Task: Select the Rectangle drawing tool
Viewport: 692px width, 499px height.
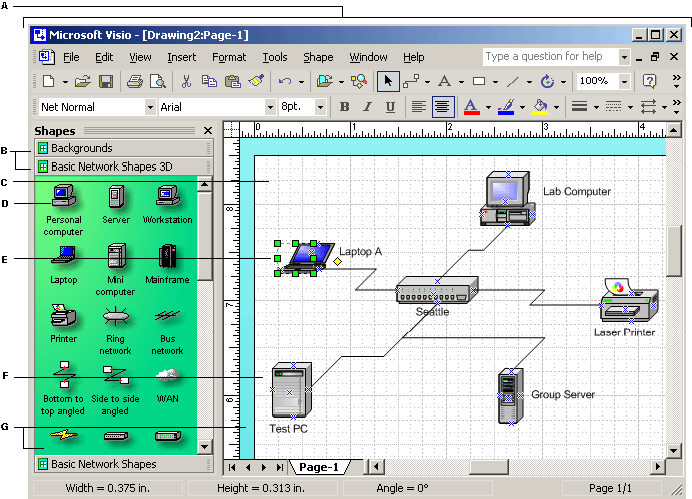Action: click(x=479, y=81)
